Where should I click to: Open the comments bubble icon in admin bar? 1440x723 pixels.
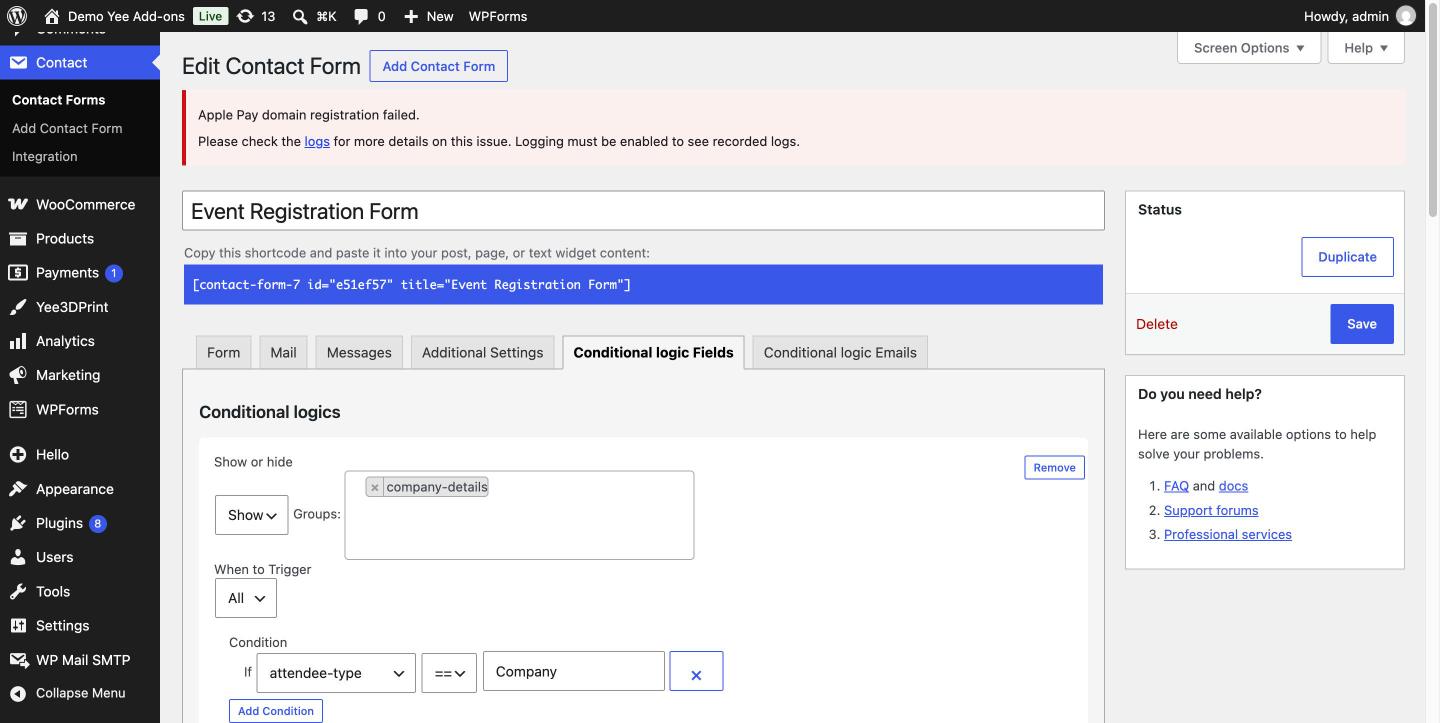[361, 17]
